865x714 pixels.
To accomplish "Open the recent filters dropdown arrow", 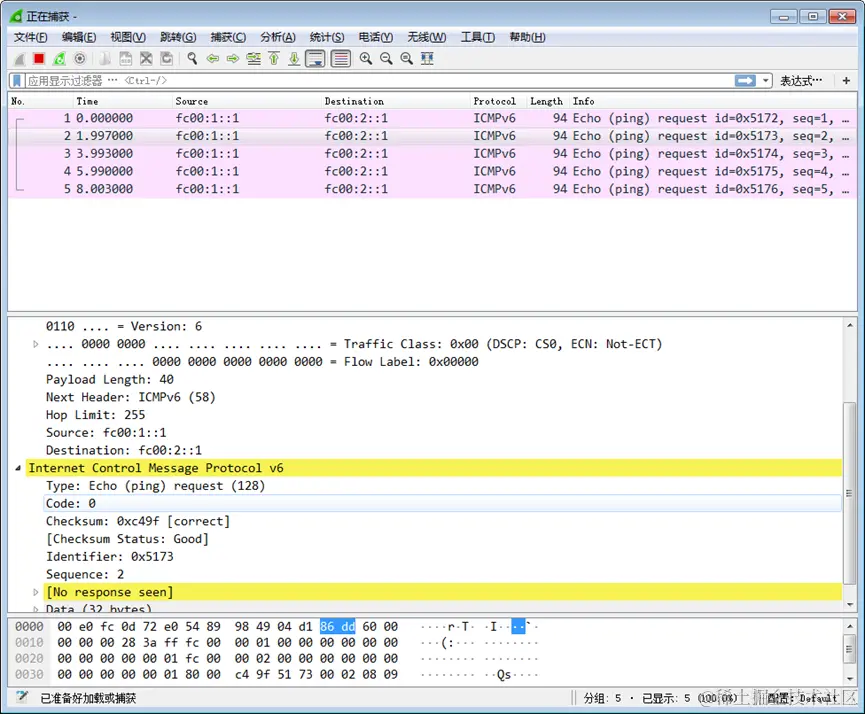I will pos(766,81).
